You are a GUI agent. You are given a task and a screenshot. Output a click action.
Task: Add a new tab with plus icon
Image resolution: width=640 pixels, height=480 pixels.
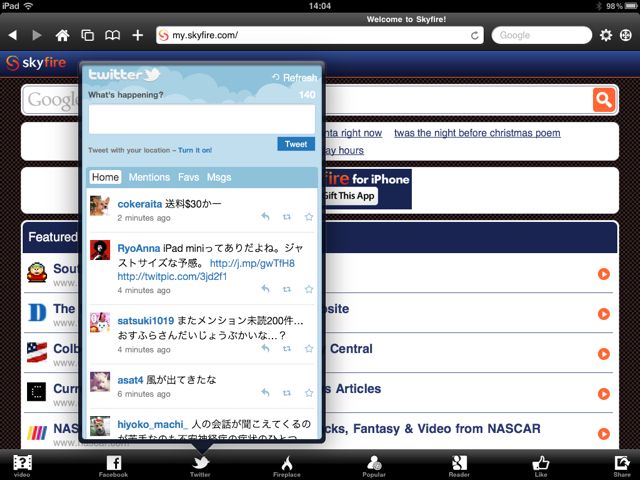click(x=138, y=36)
